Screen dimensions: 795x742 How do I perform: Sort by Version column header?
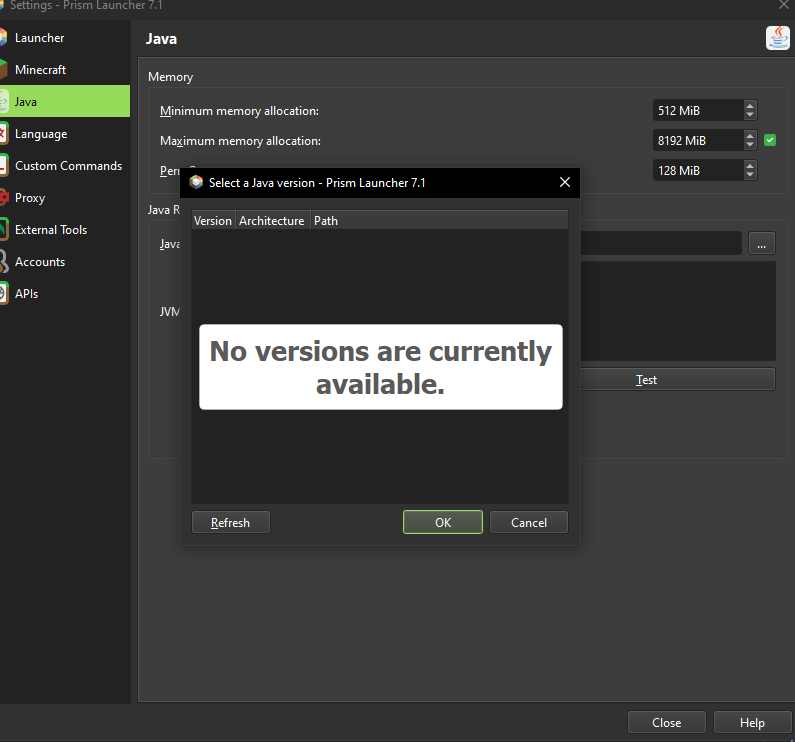(x=213, y=221)
